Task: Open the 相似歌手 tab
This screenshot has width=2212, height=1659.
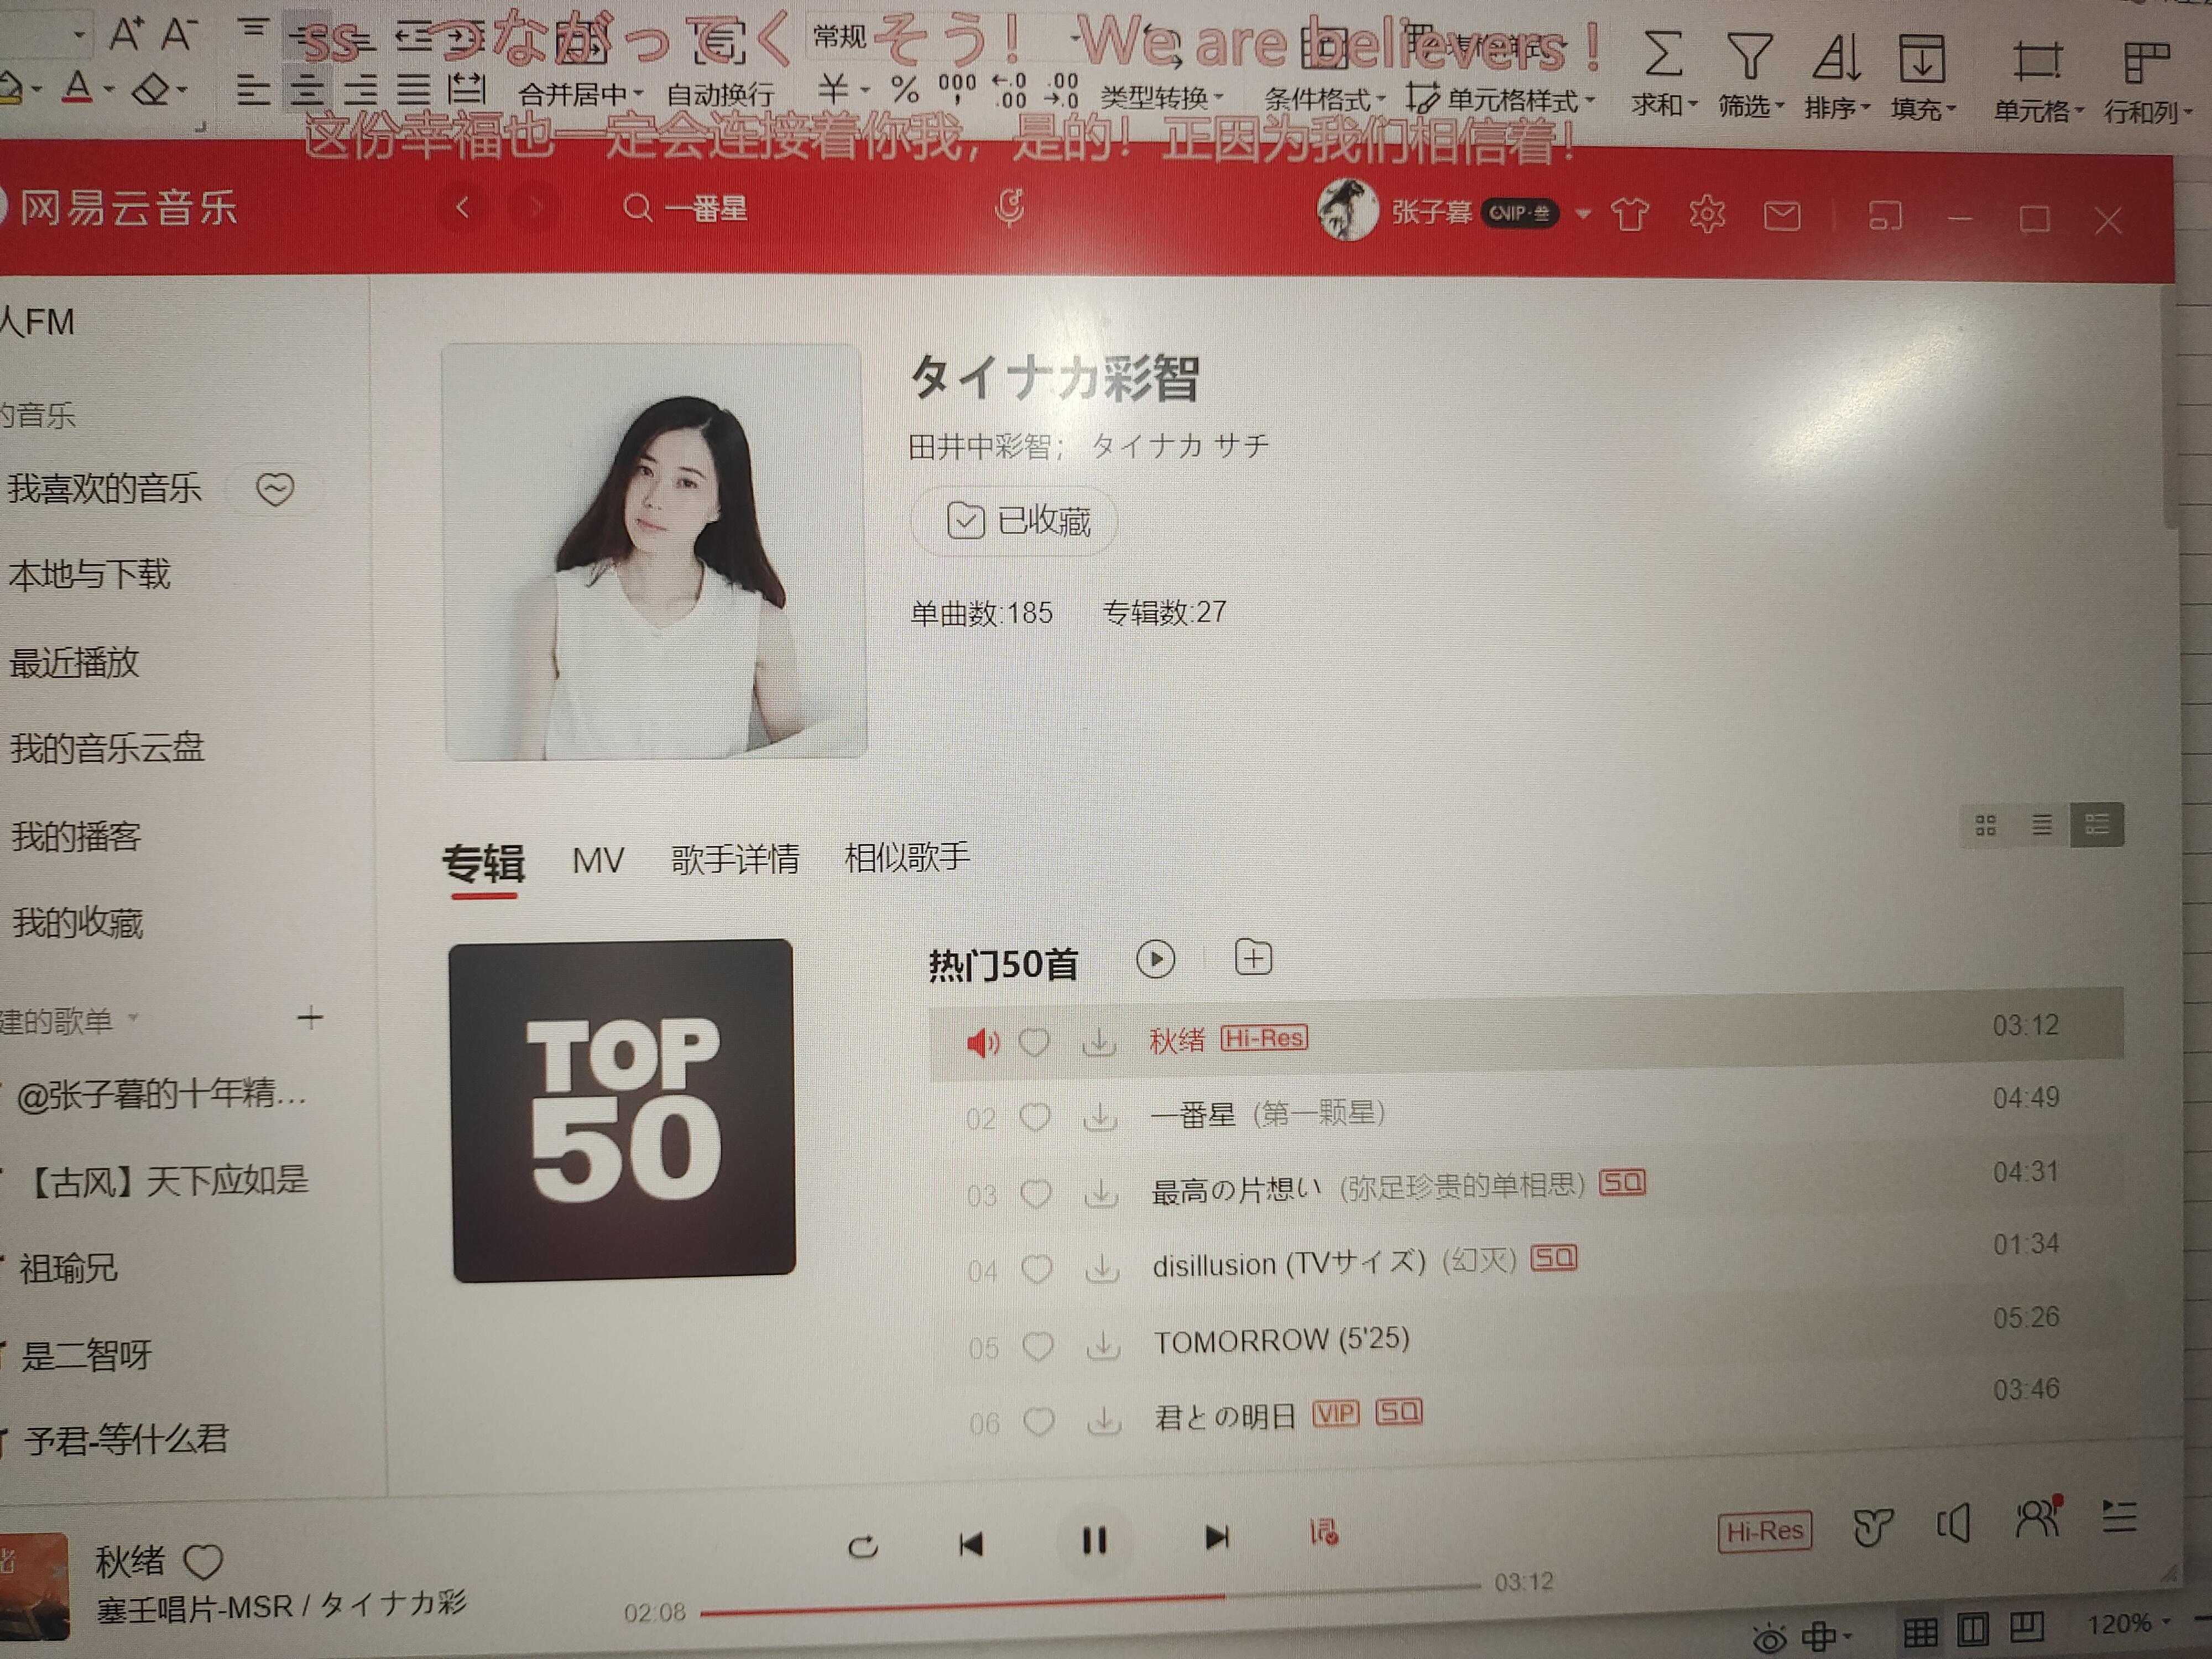Action: coord(907,857)
